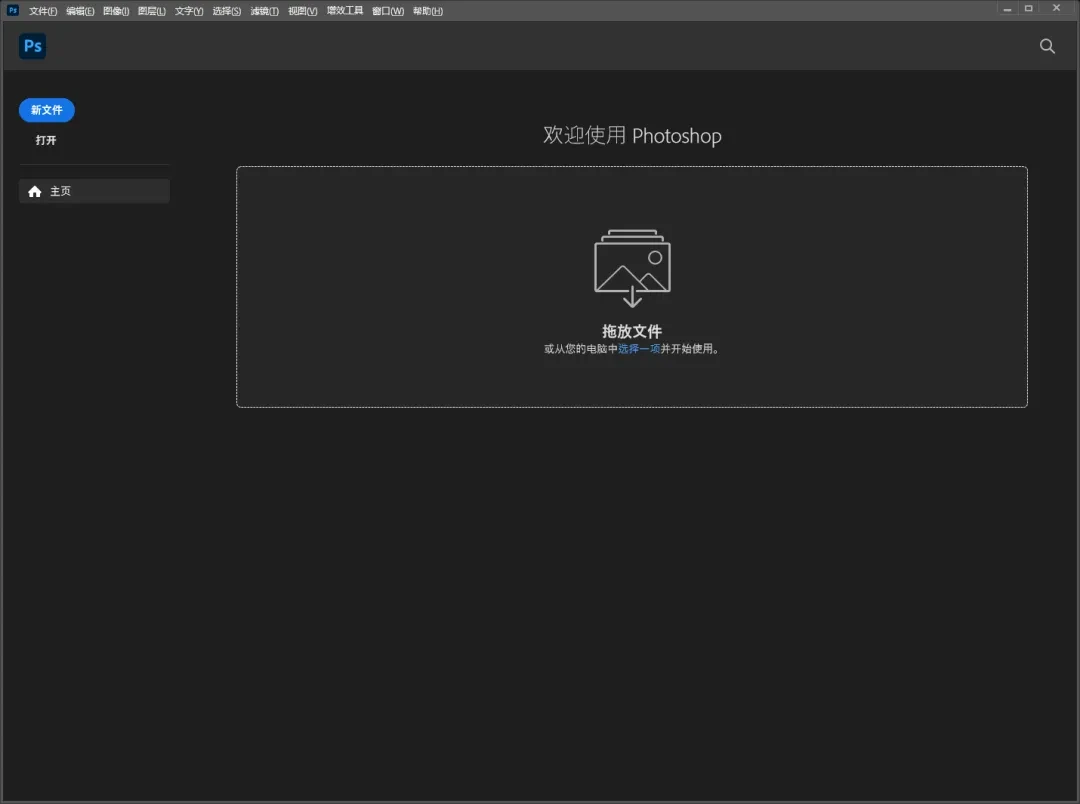
Task: Click the Photoshop Ps home logo
Action: pos(32,46)
